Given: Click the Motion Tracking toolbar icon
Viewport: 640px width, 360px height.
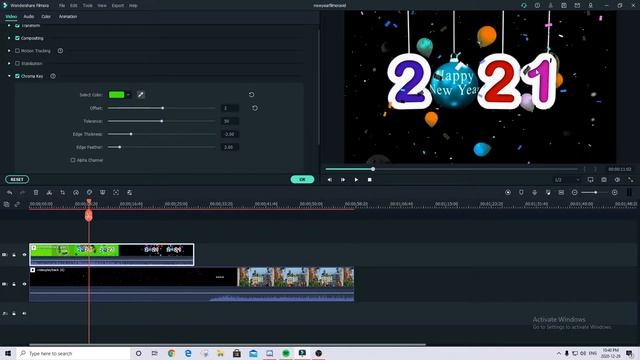Looking at the screenshot, I should pyautogui.click(x=116, y=192).
